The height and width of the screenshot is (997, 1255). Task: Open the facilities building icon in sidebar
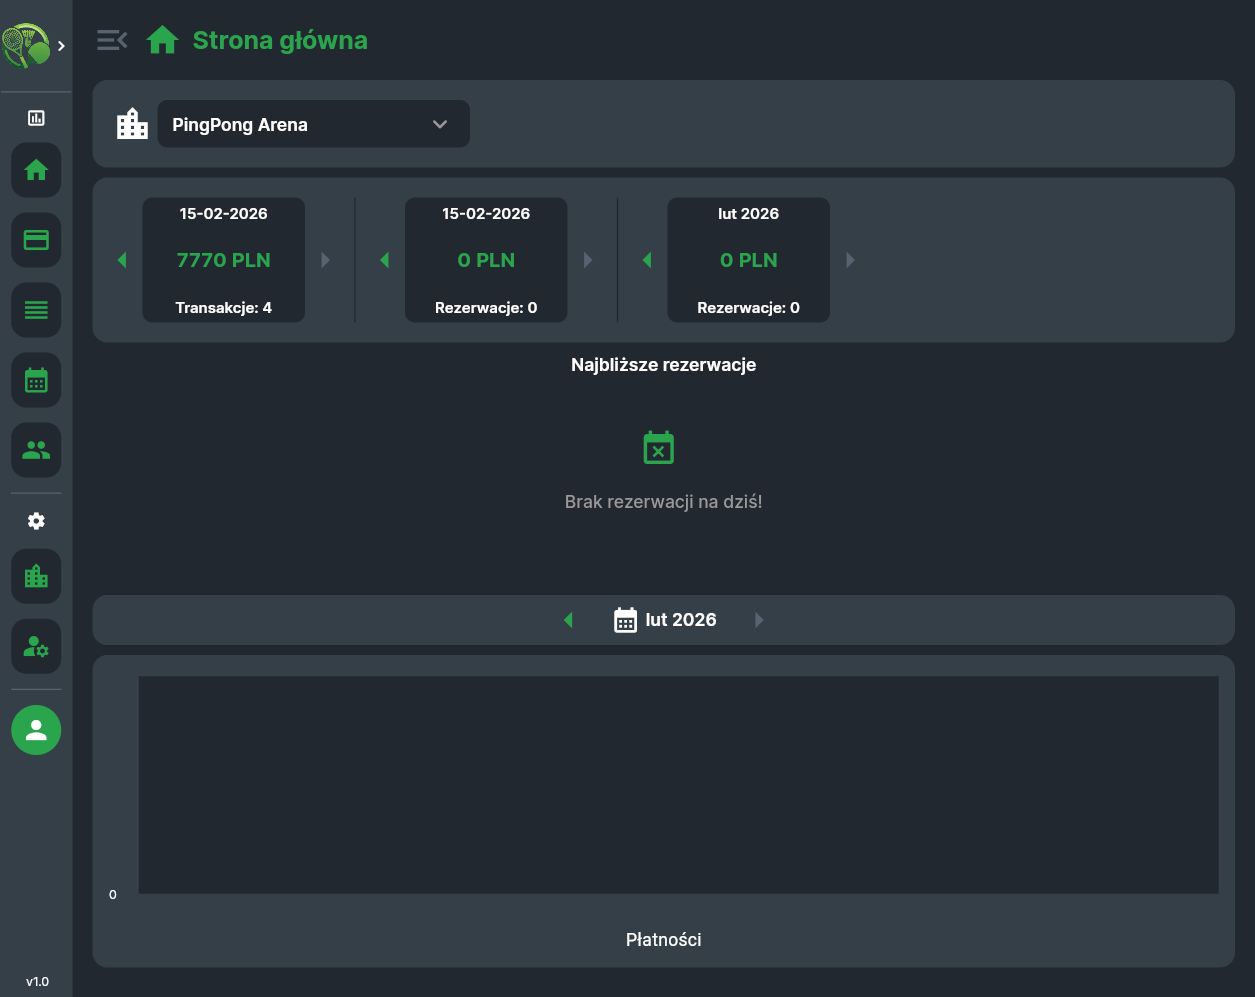pos(36,576)
